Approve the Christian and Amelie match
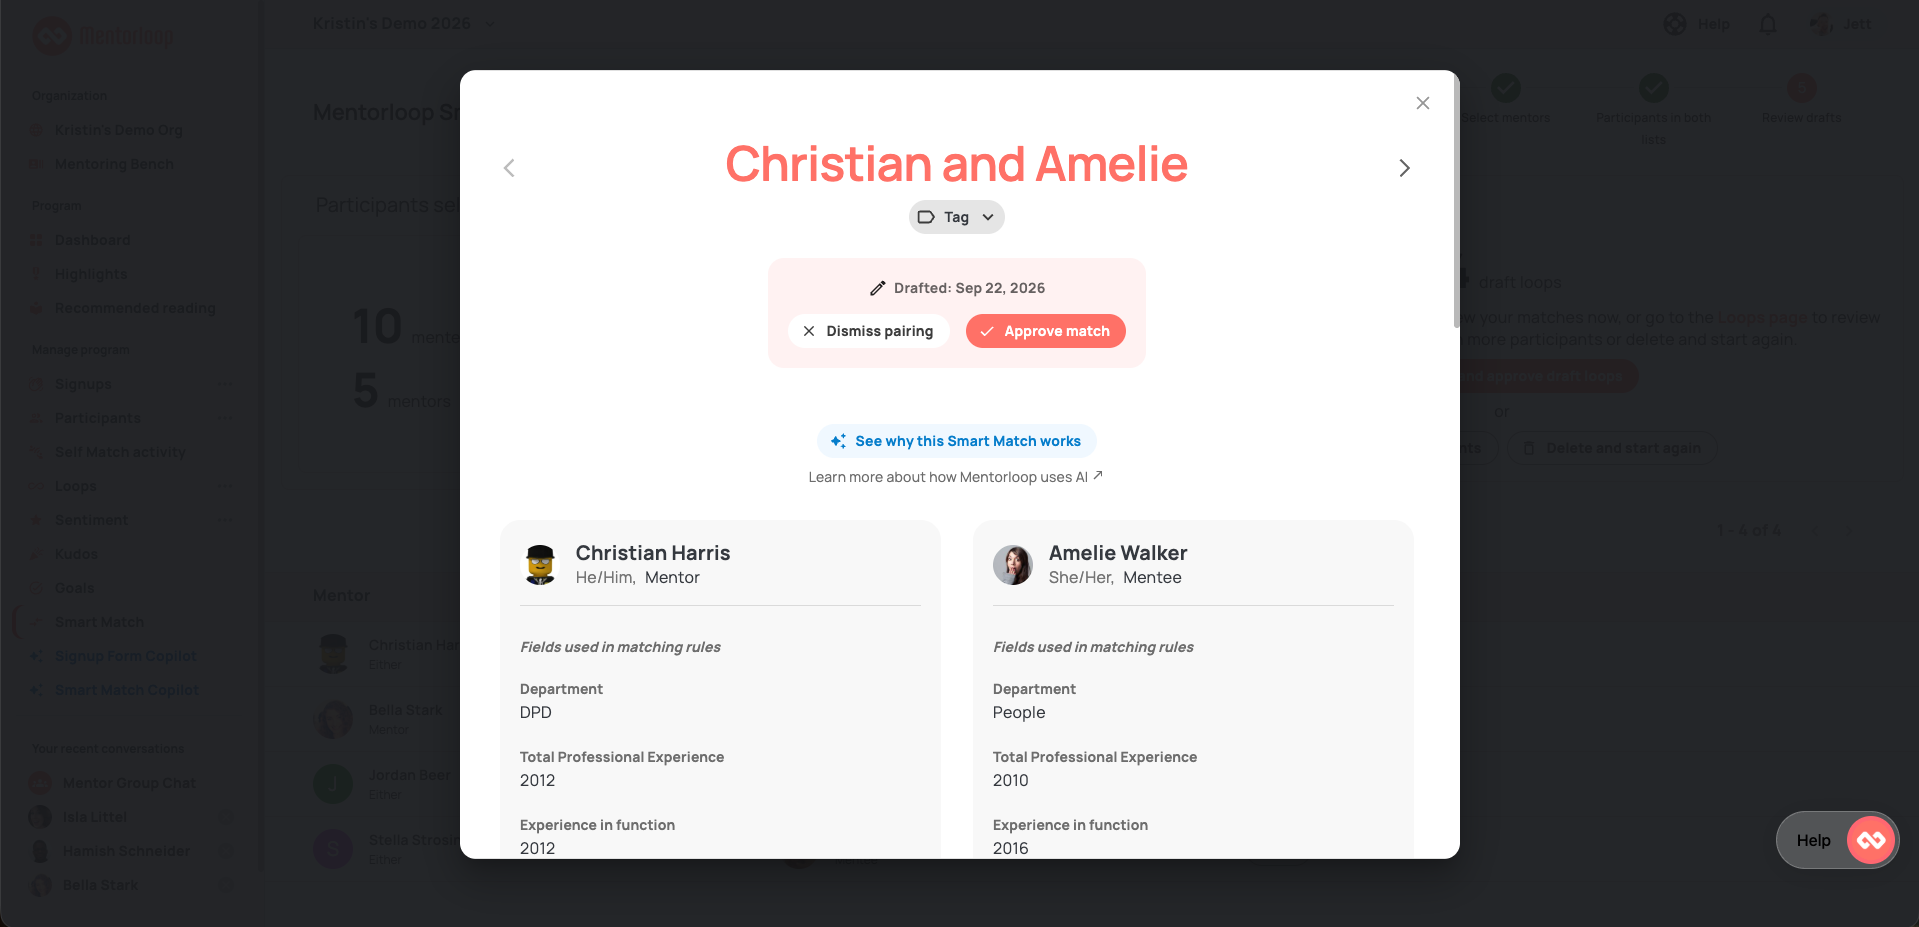1919x927 pixels. 1045,331
